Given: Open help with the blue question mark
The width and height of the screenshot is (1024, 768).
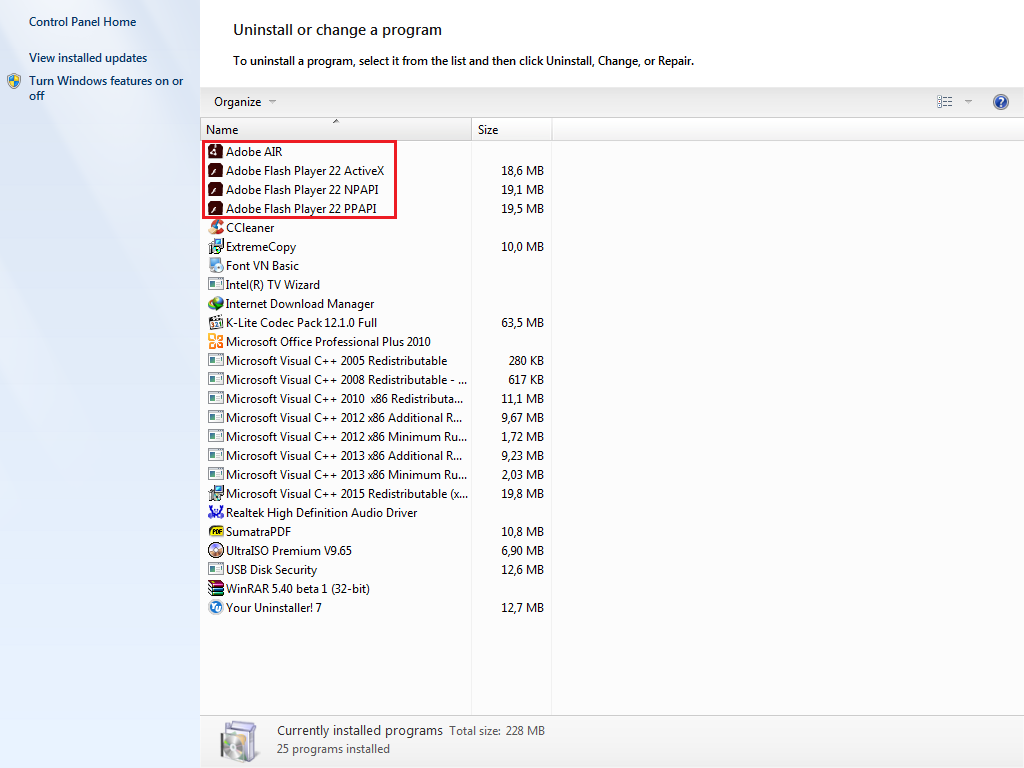Looking at the screenshot, I should (1000, 102).
